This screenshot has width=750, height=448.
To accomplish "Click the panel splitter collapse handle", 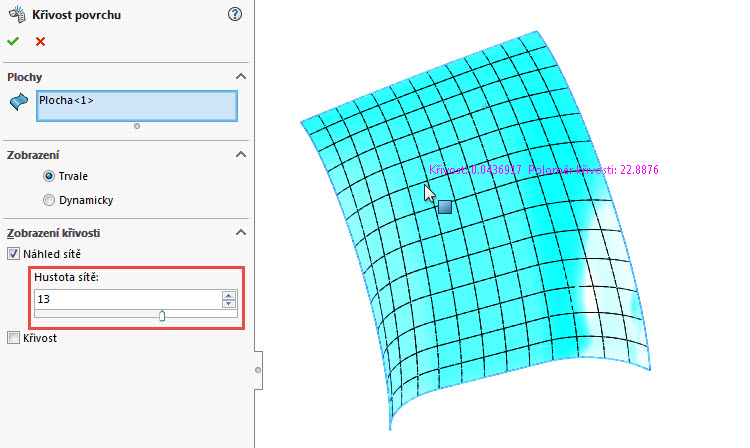I will [x=258, y=370].
